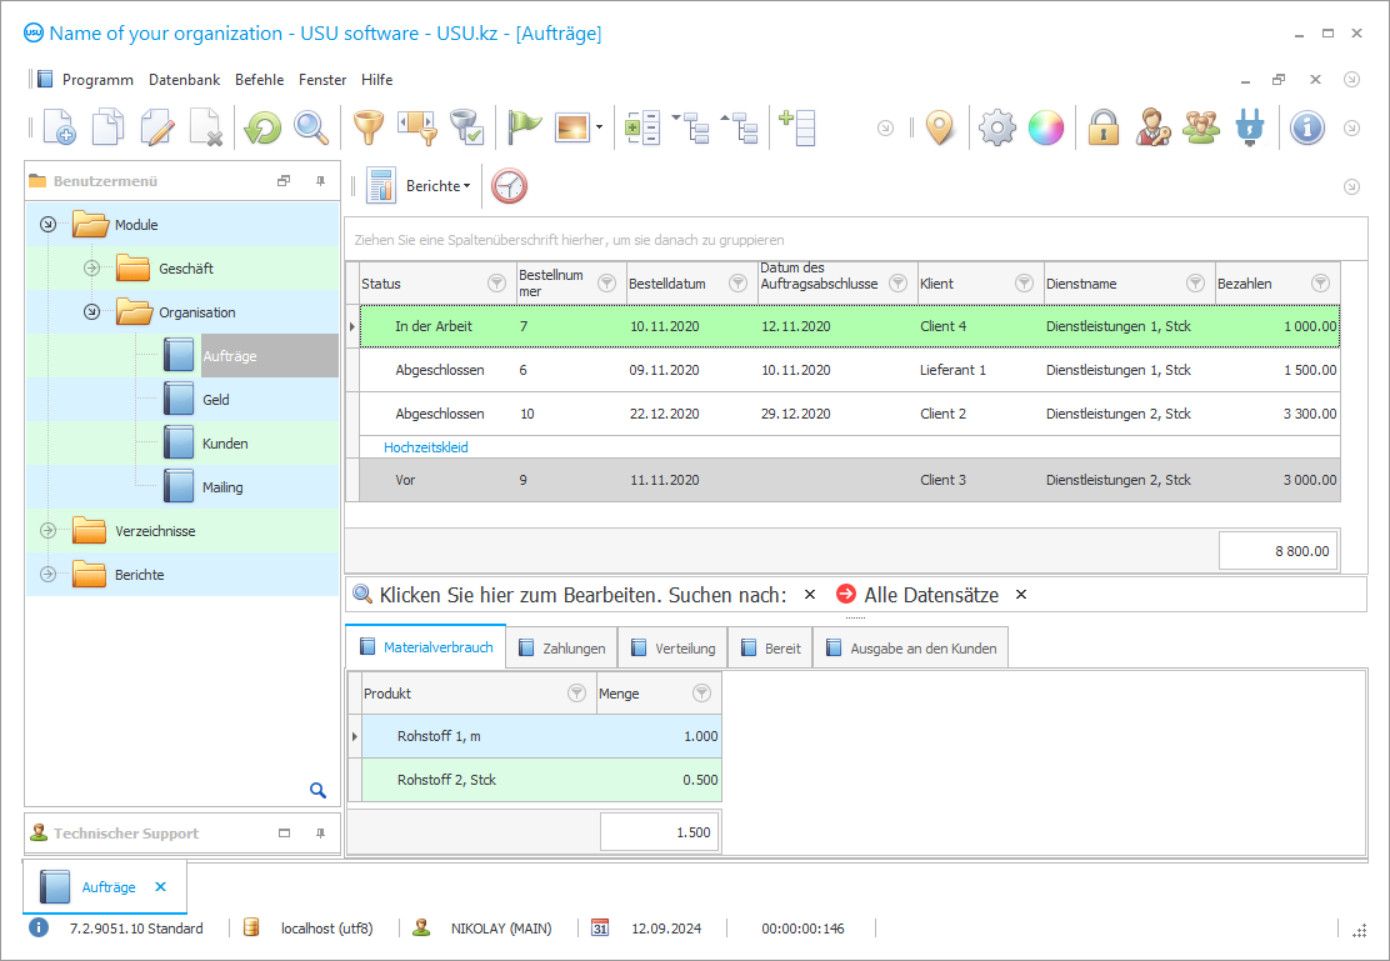The width and height of the screenshot is (1390, 961).
Task: Expand the Verzeichnisse folder in the sidebar
Action: point(48,530)
